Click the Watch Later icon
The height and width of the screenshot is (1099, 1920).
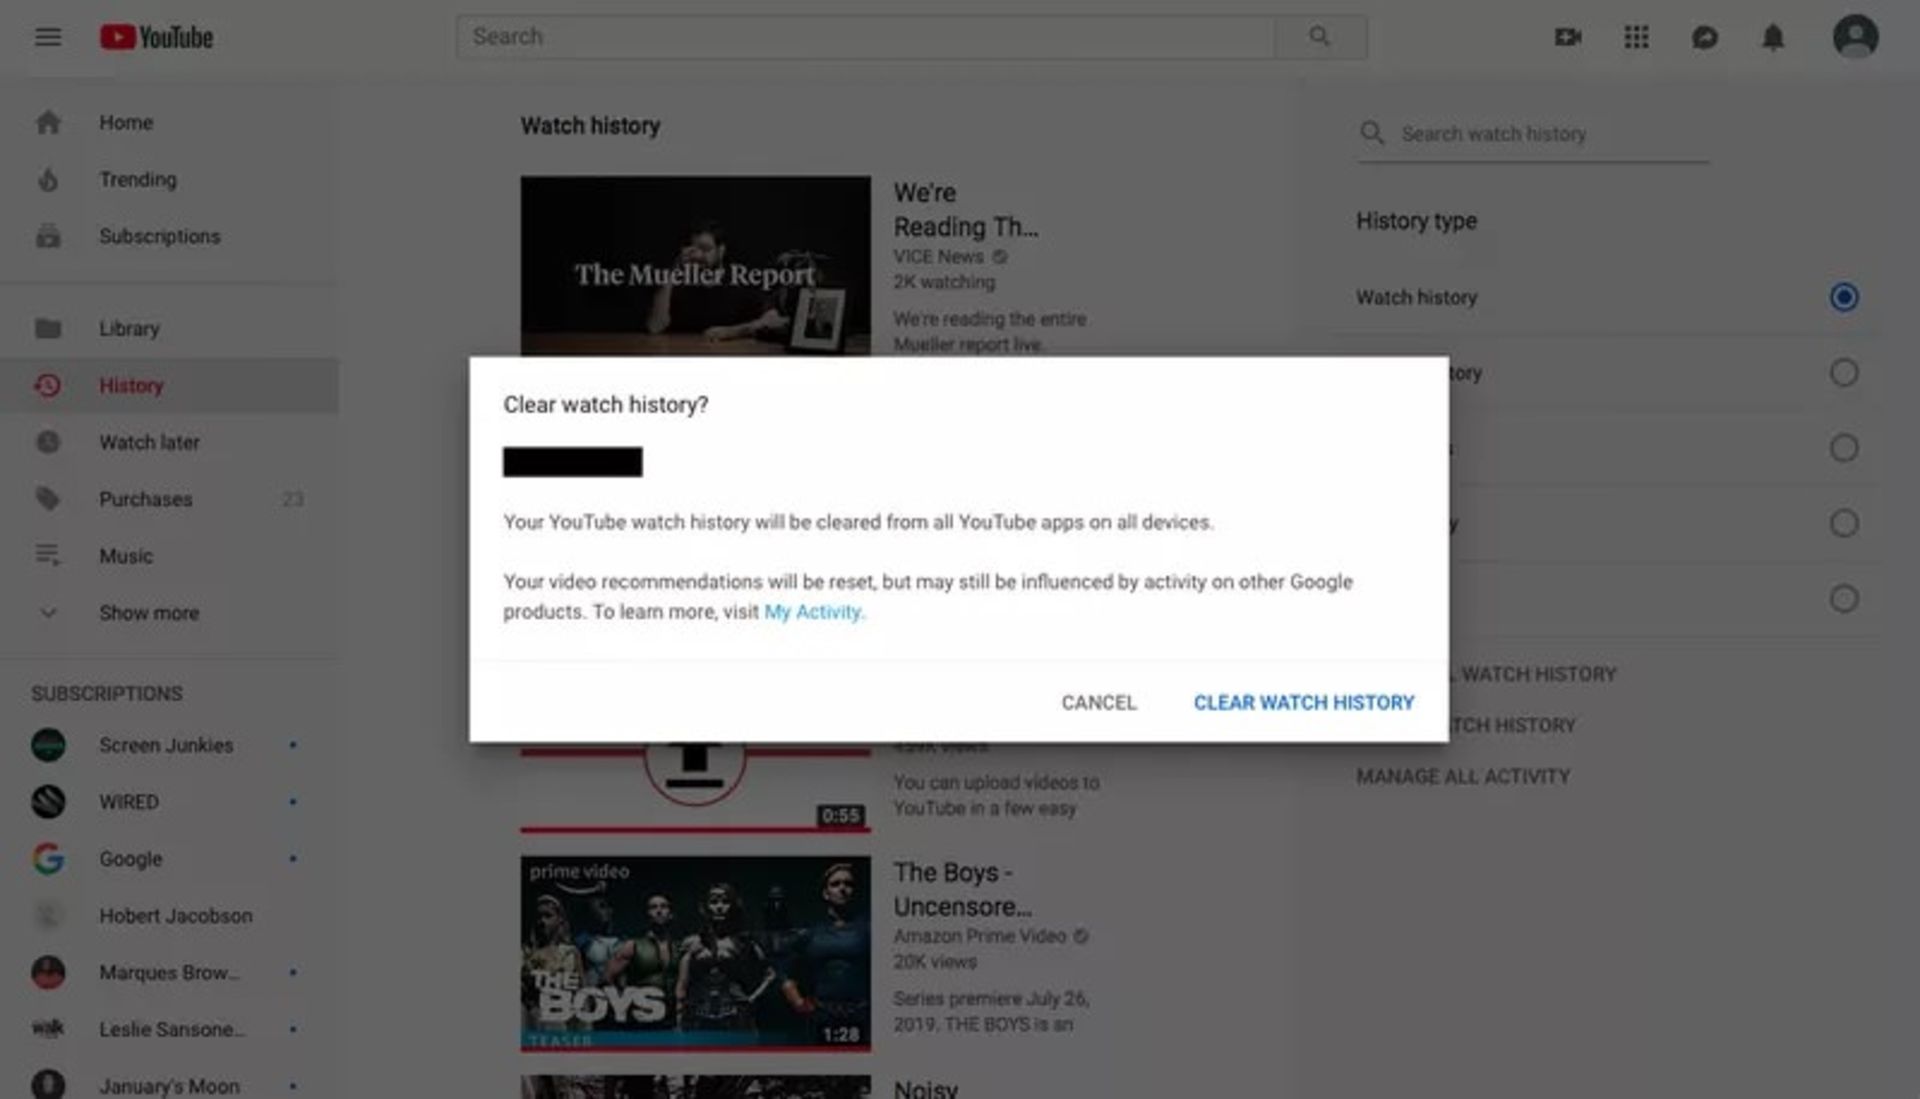point(47,442)
